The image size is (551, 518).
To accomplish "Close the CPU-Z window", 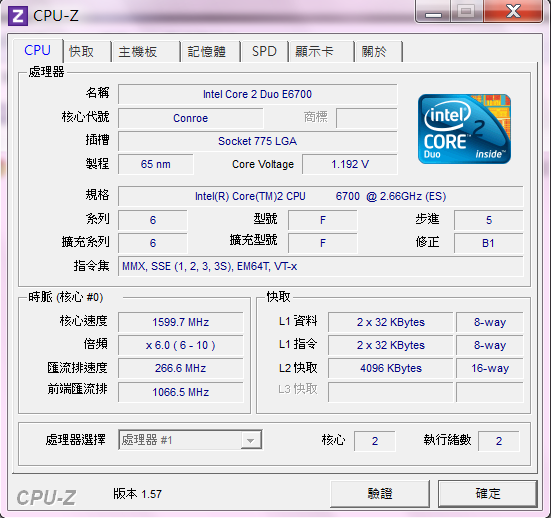I will point(513,12).
